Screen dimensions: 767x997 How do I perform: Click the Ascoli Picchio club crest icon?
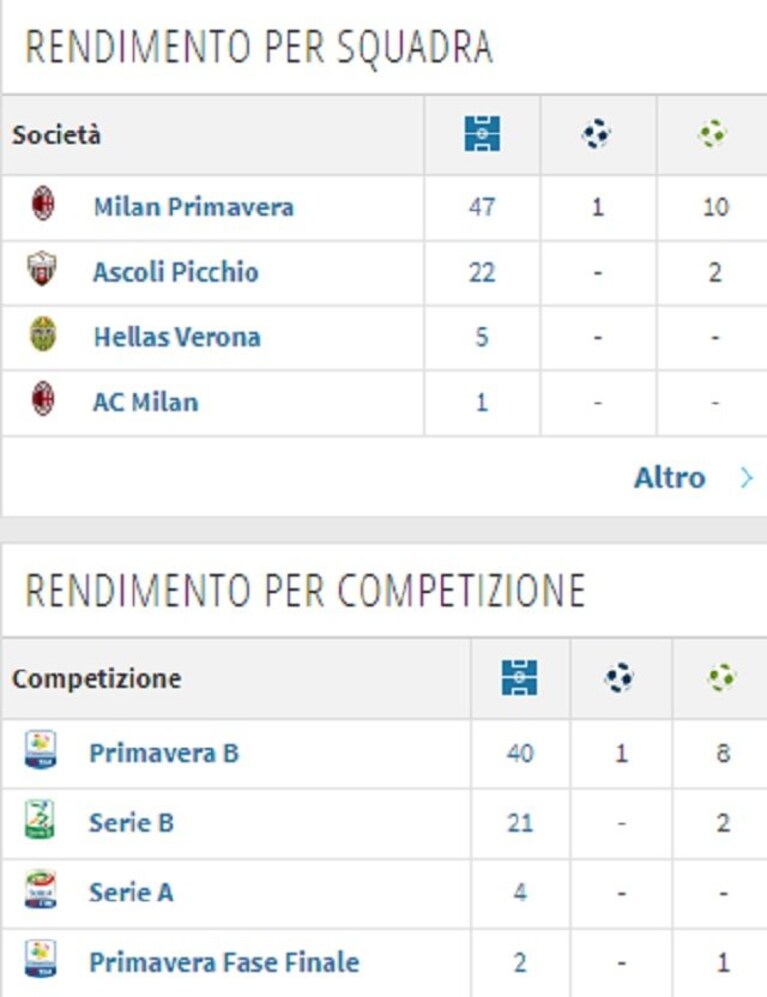pyautogui.click(x=42, y=269)
